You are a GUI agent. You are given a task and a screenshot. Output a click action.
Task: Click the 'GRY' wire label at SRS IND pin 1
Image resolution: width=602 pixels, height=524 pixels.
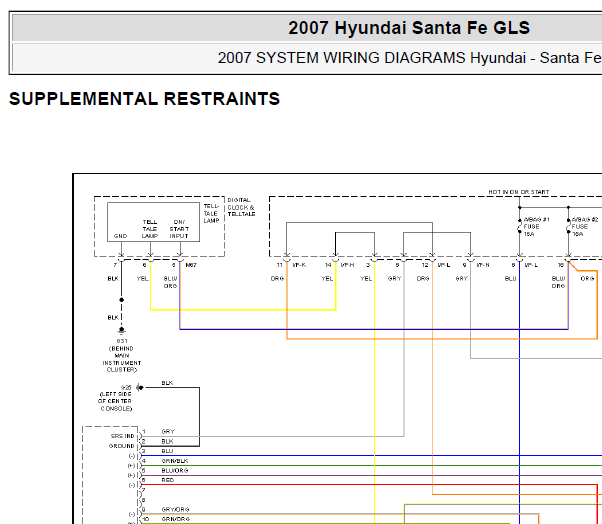tap(168, 431)
